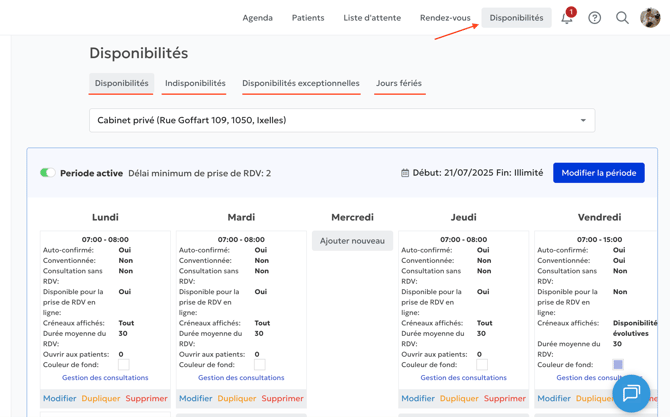The height and width of the screenshot is (417, 670).
Task: Select Disponibilités exceptionnelles tab
Action: tap(300, 84)
